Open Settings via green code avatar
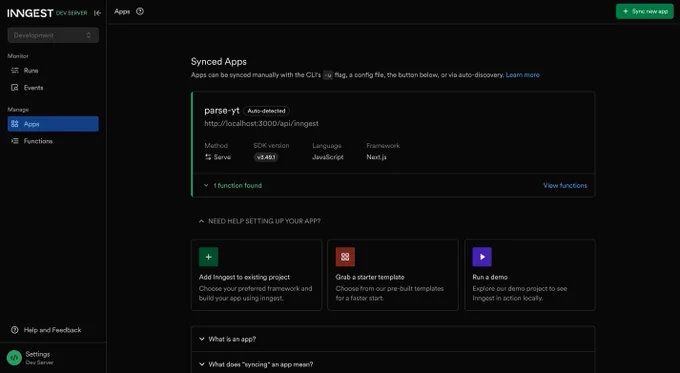The height and width of the screenshot is (373, 680). tap(14, 358)
